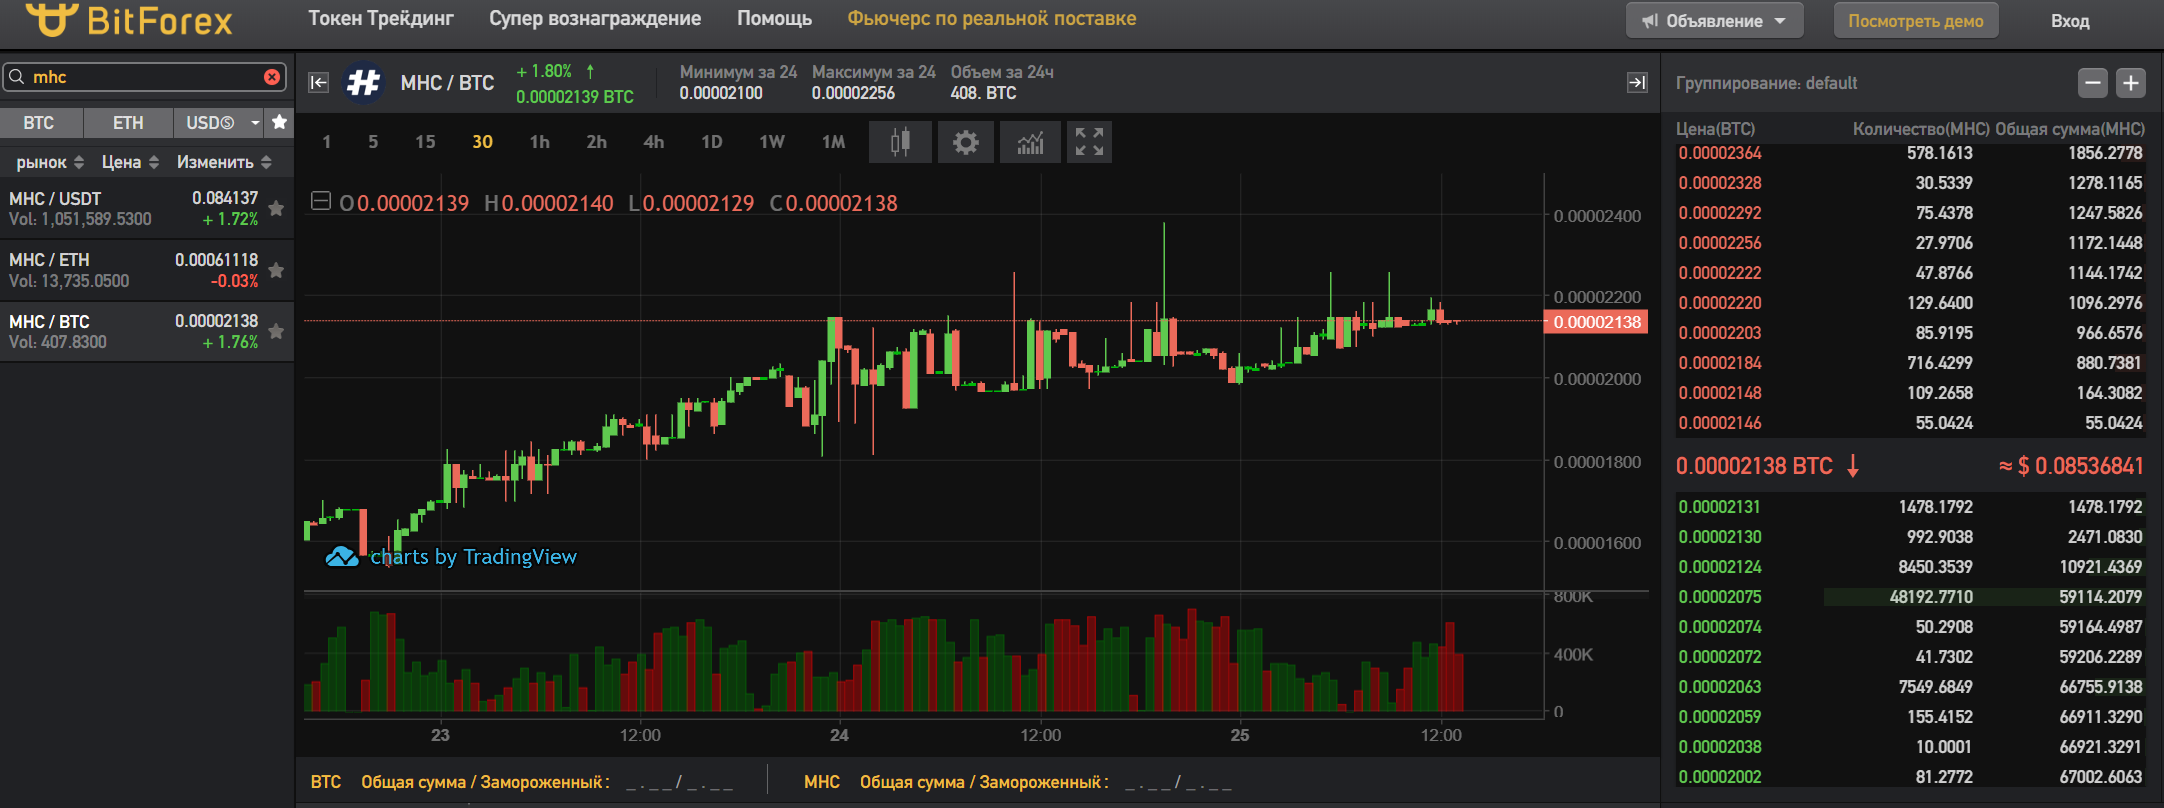
Task: Click the MHC coin hash icon
Action: click(x=363, y=83)
